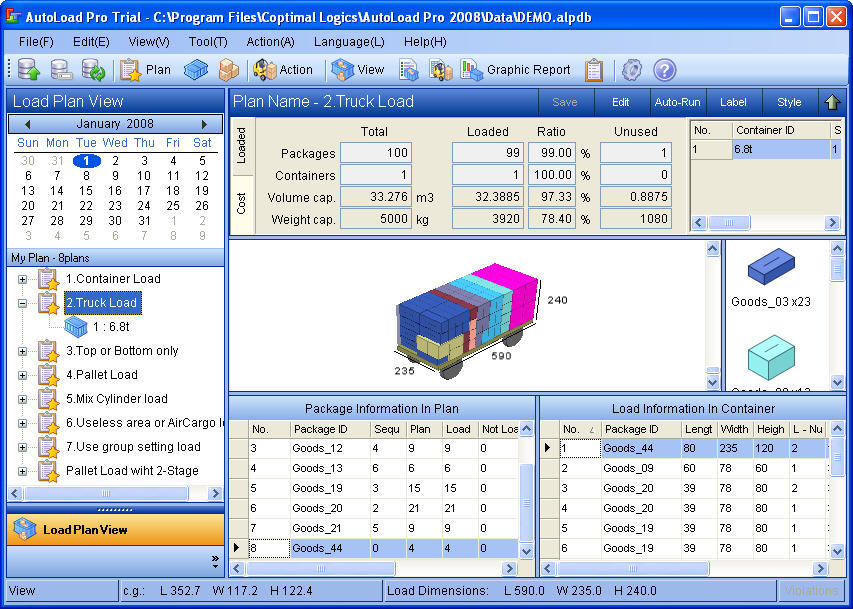Click the Container ID 6.8t cell
The image size is (853, 609).
click(780, 149)
